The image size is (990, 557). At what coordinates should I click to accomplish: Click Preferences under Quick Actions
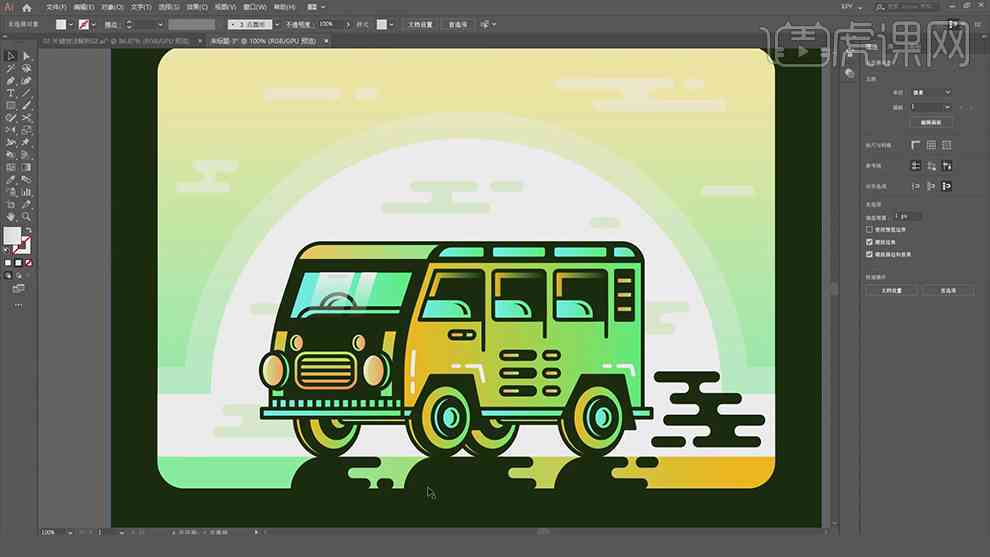pos(948,290)
